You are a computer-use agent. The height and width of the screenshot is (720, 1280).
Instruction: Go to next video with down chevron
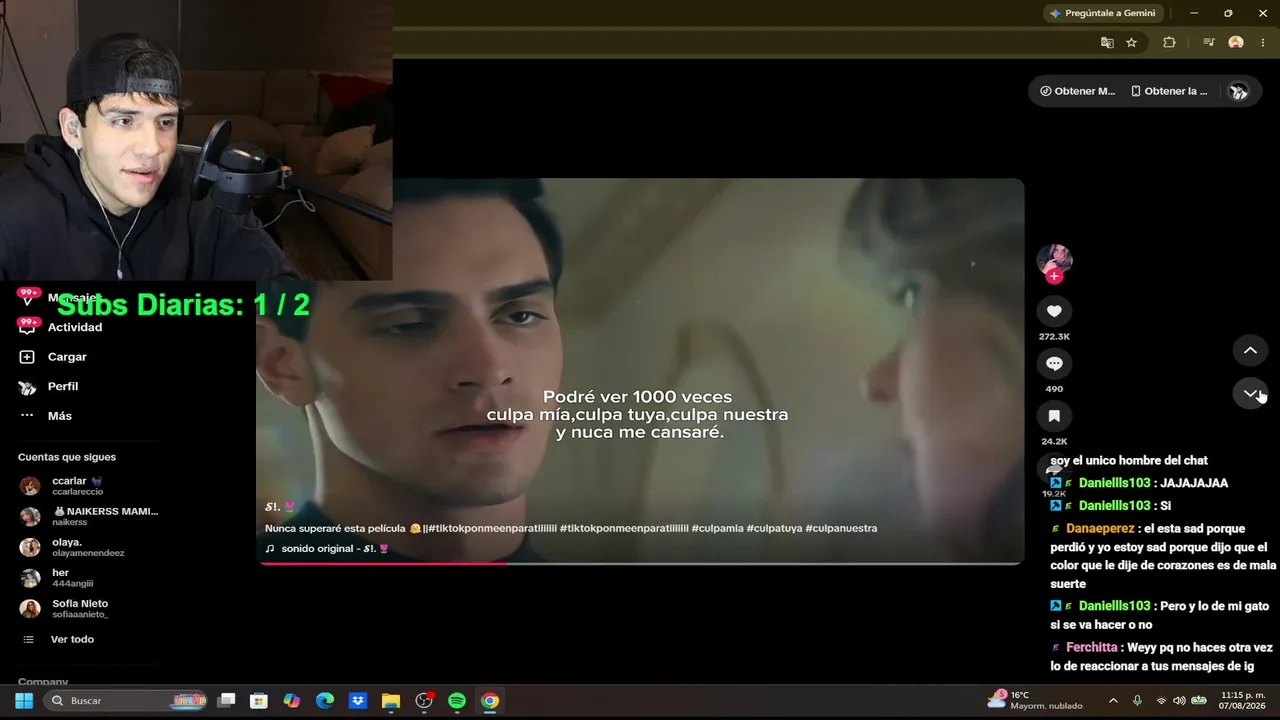coord(1250,393)
